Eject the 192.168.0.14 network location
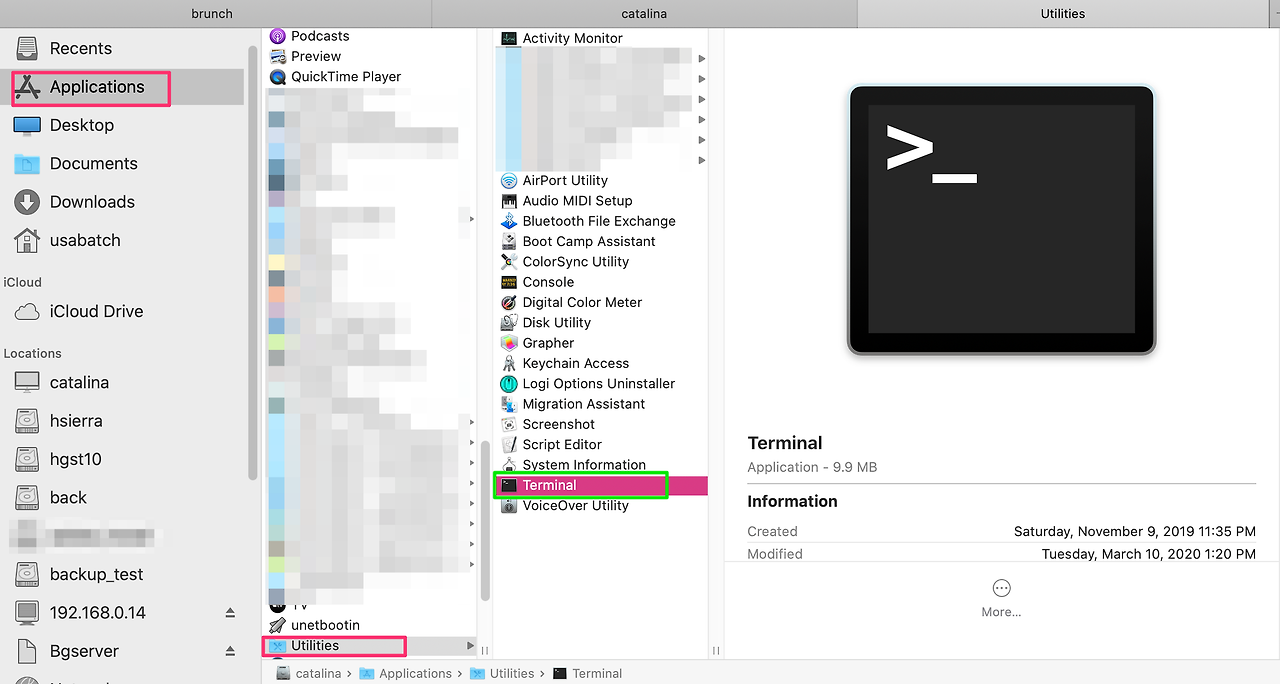 (x=230, y=613)
